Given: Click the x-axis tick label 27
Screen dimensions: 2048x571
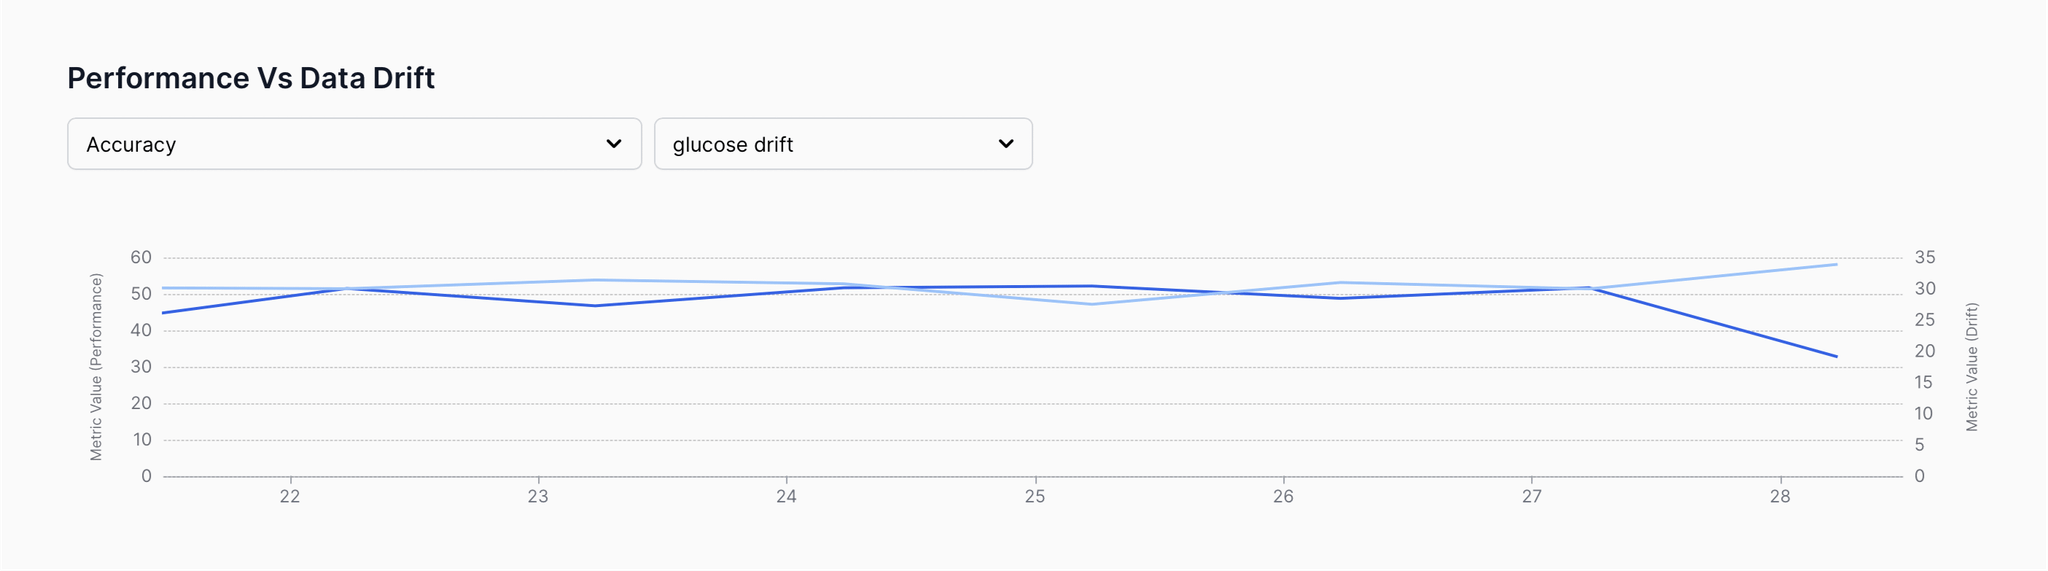Looking at the screenshot, I should [1532, 497].
